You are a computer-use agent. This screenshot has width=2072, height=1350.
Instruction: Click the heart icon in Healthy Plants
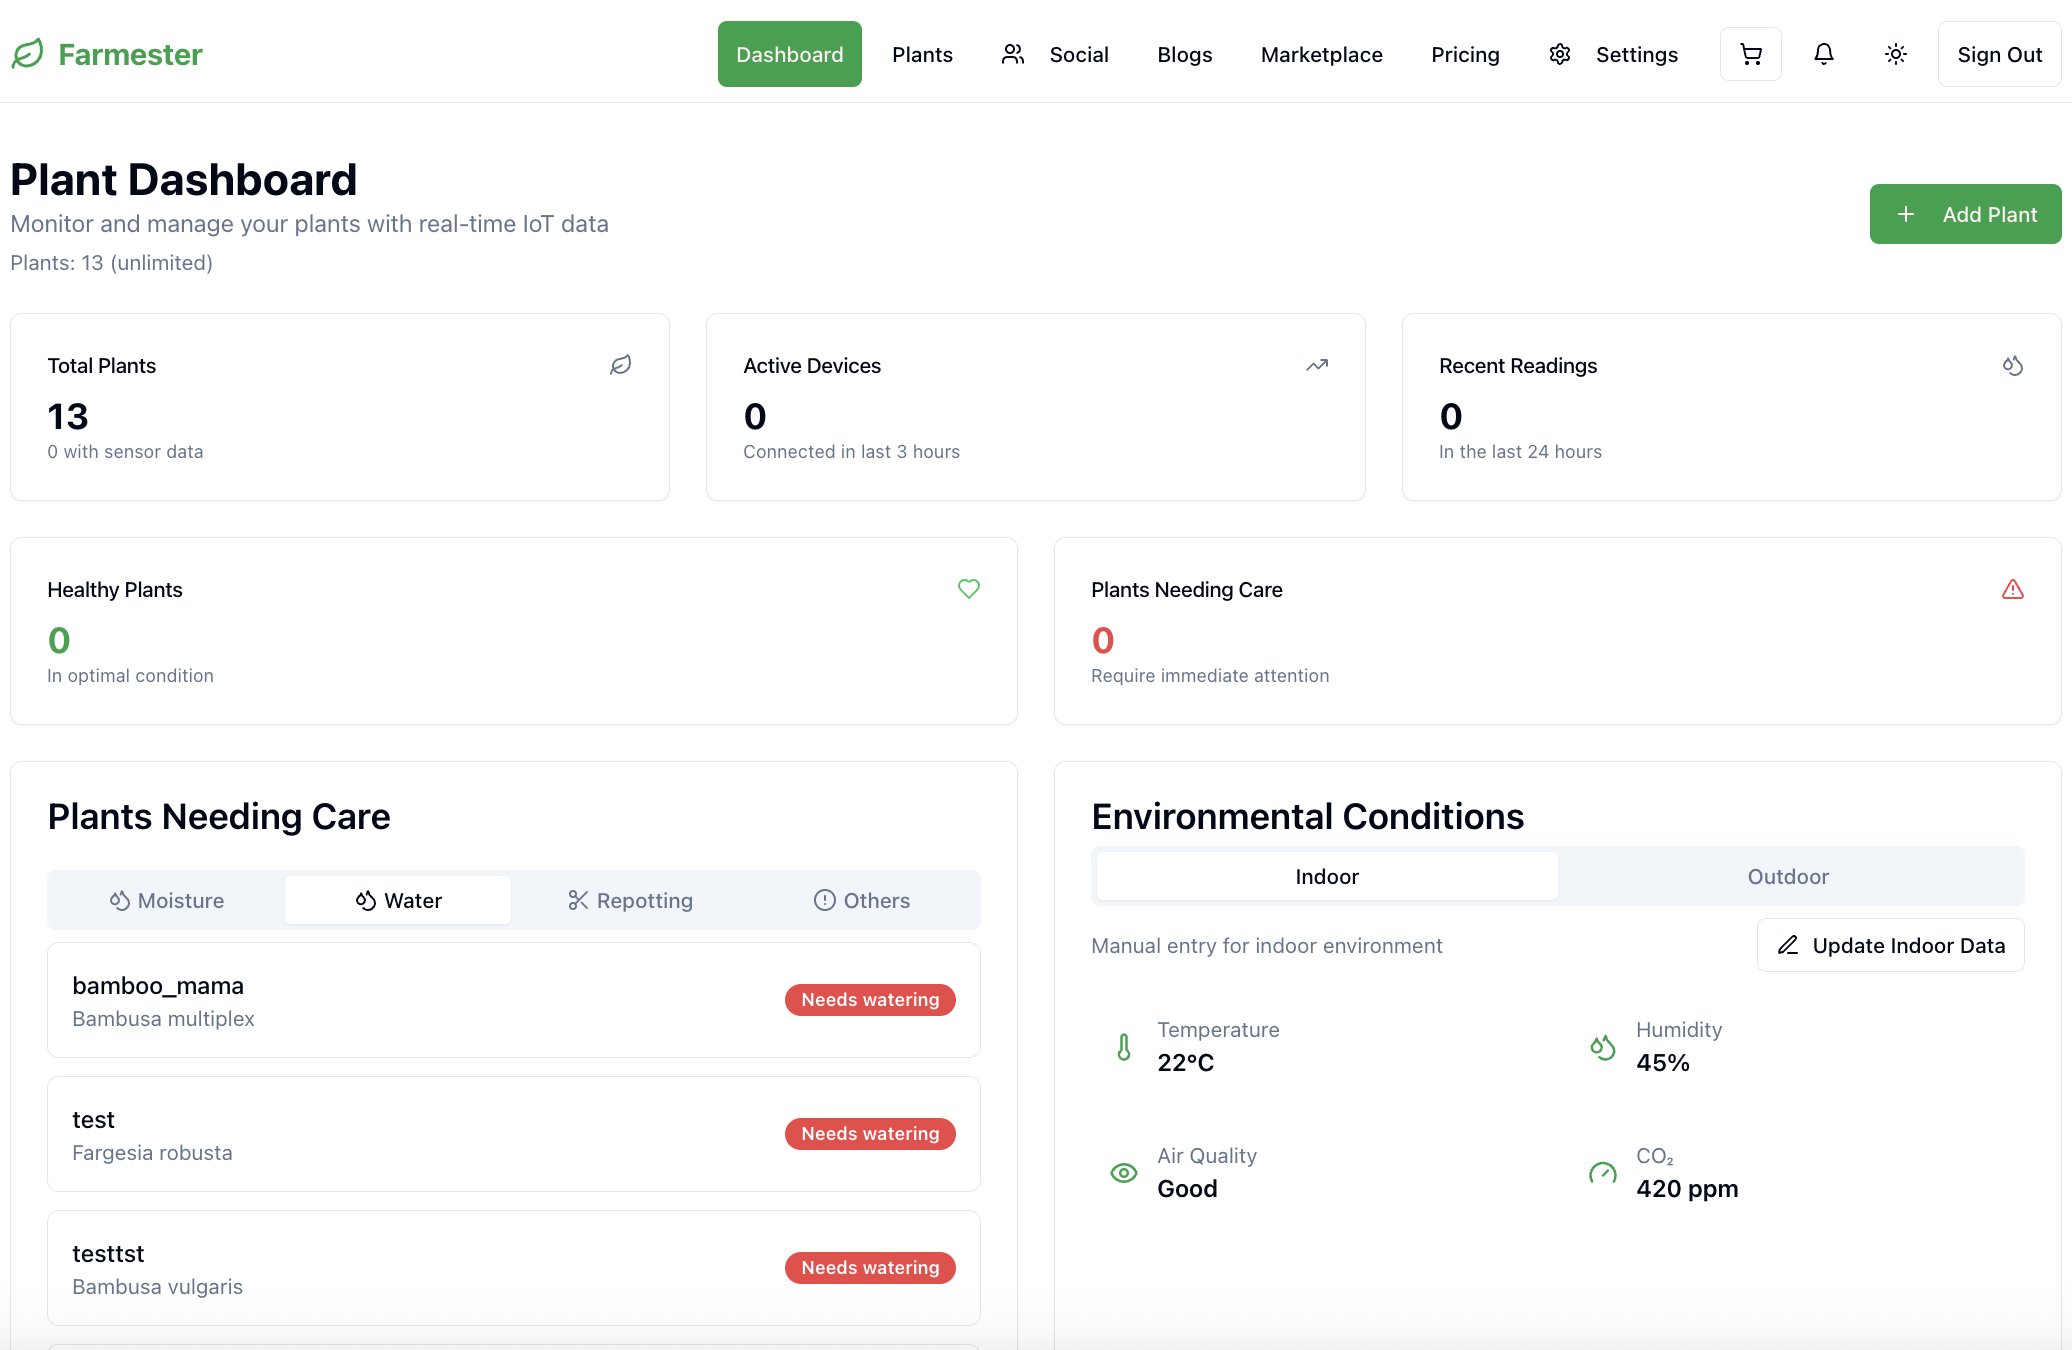coord(969,589)
